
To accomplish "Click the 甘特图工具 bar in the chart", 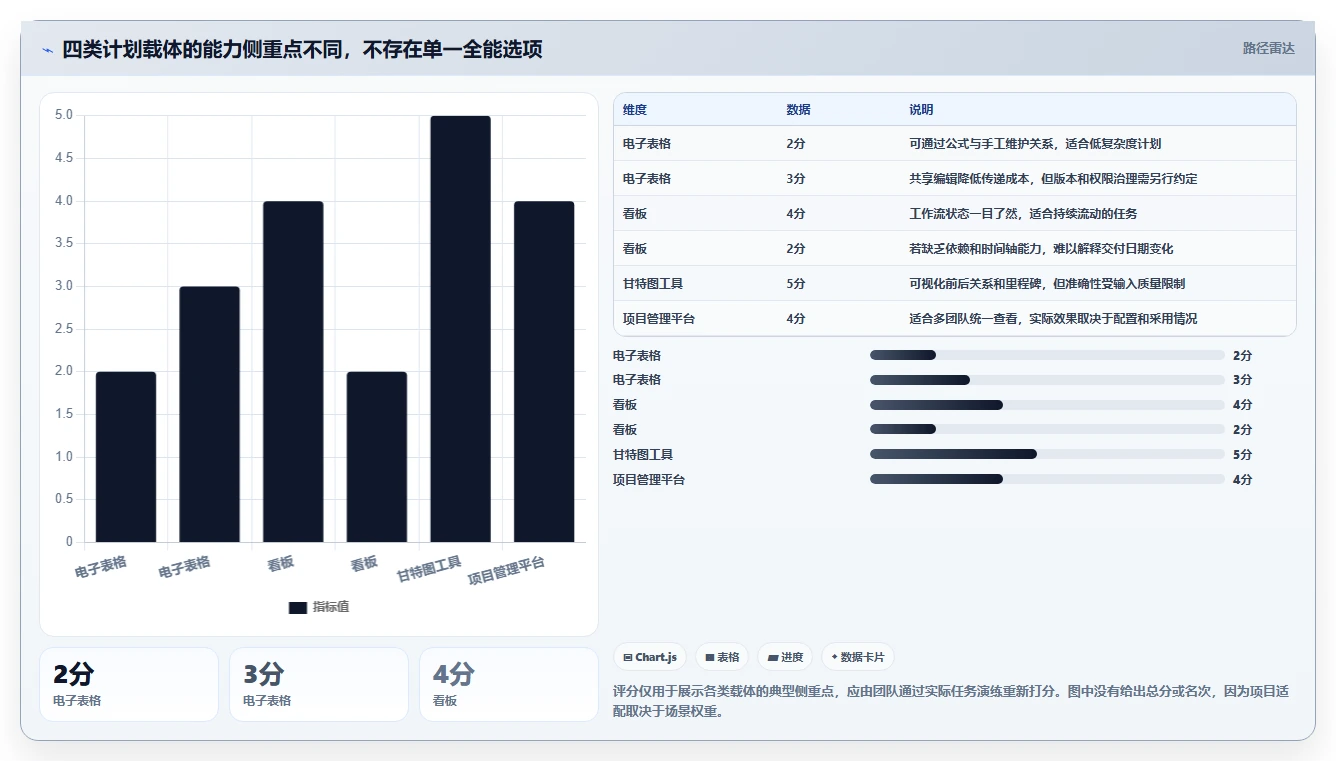I will point(461,329).
